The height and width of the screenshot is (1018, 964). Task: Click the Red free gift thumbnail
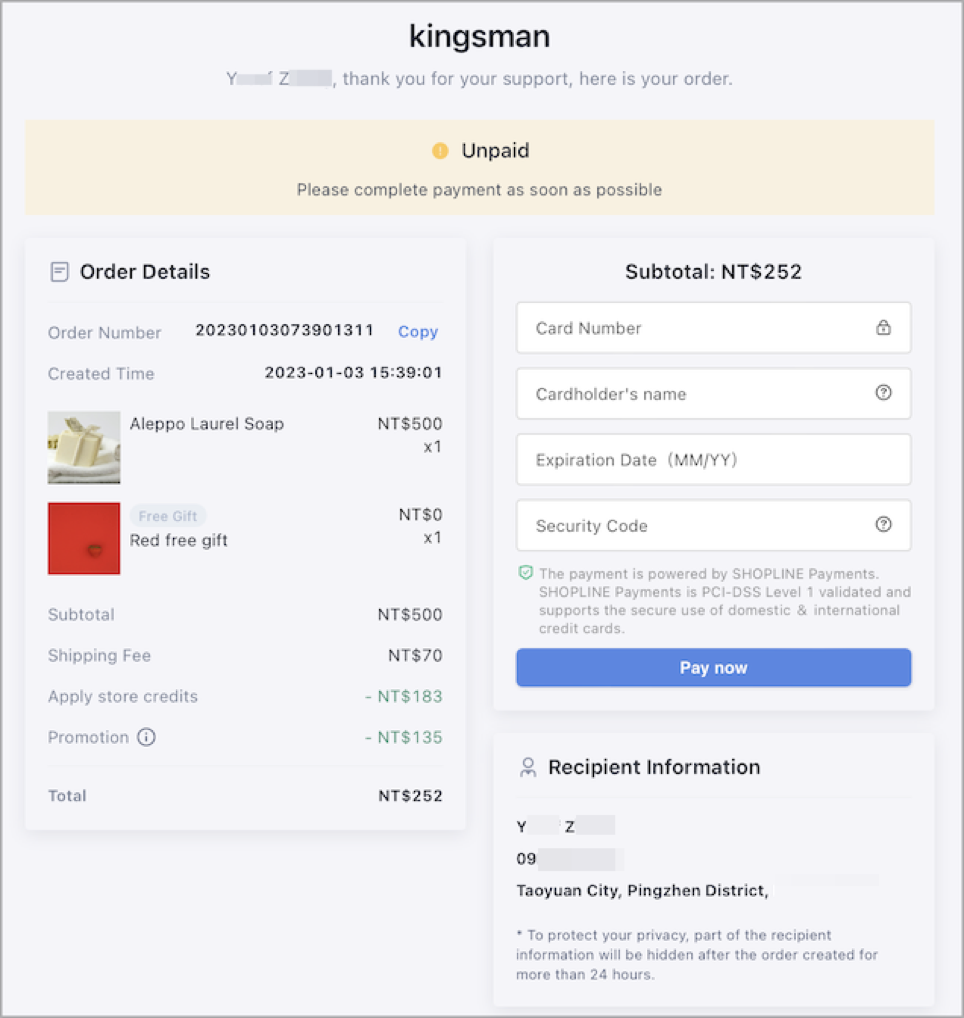pos(84,538)
